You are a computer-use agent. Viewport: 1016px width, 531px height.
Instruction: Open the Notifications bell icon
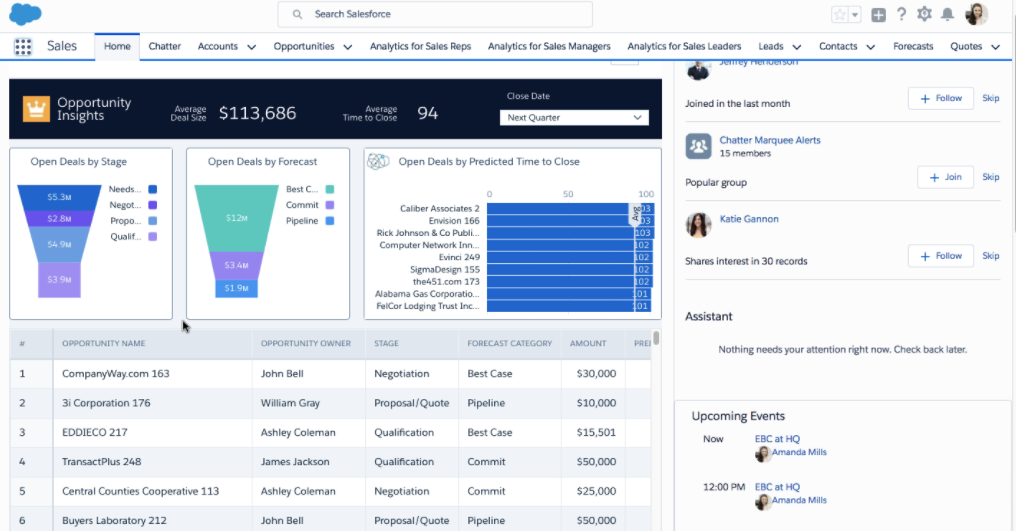click(x=947, y=14)
